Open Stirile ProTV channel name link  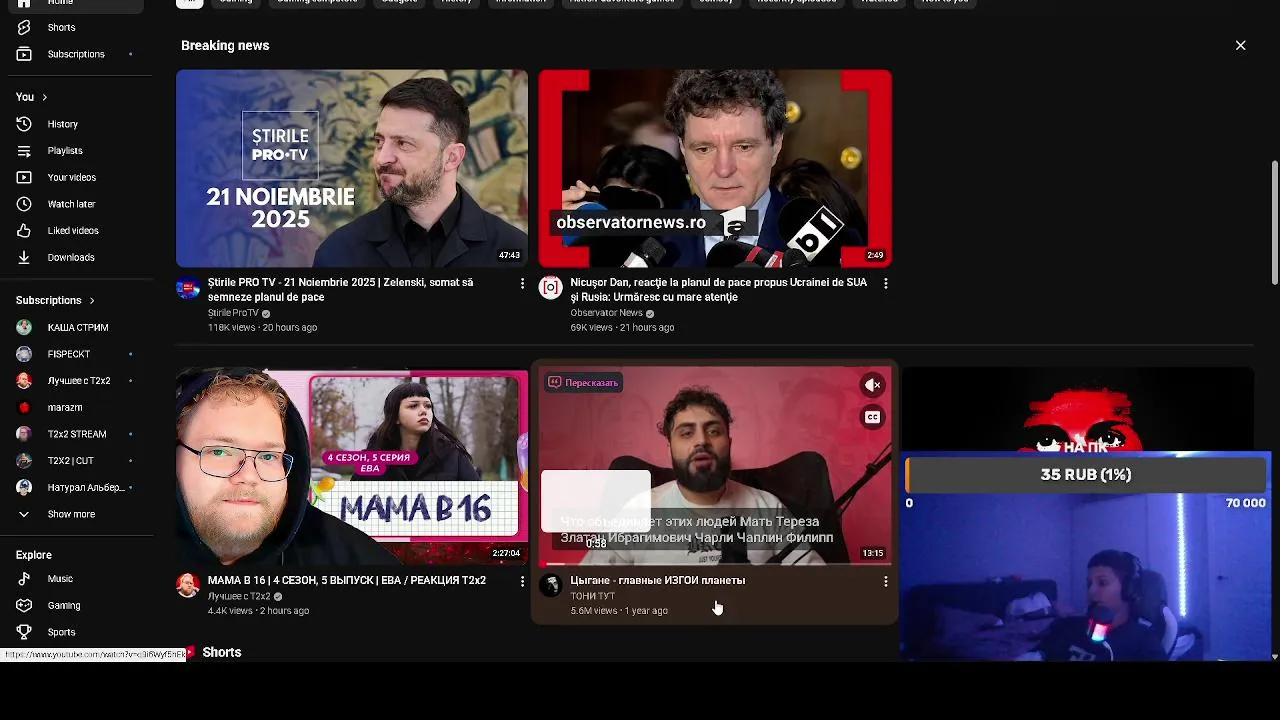click(233, 313)
